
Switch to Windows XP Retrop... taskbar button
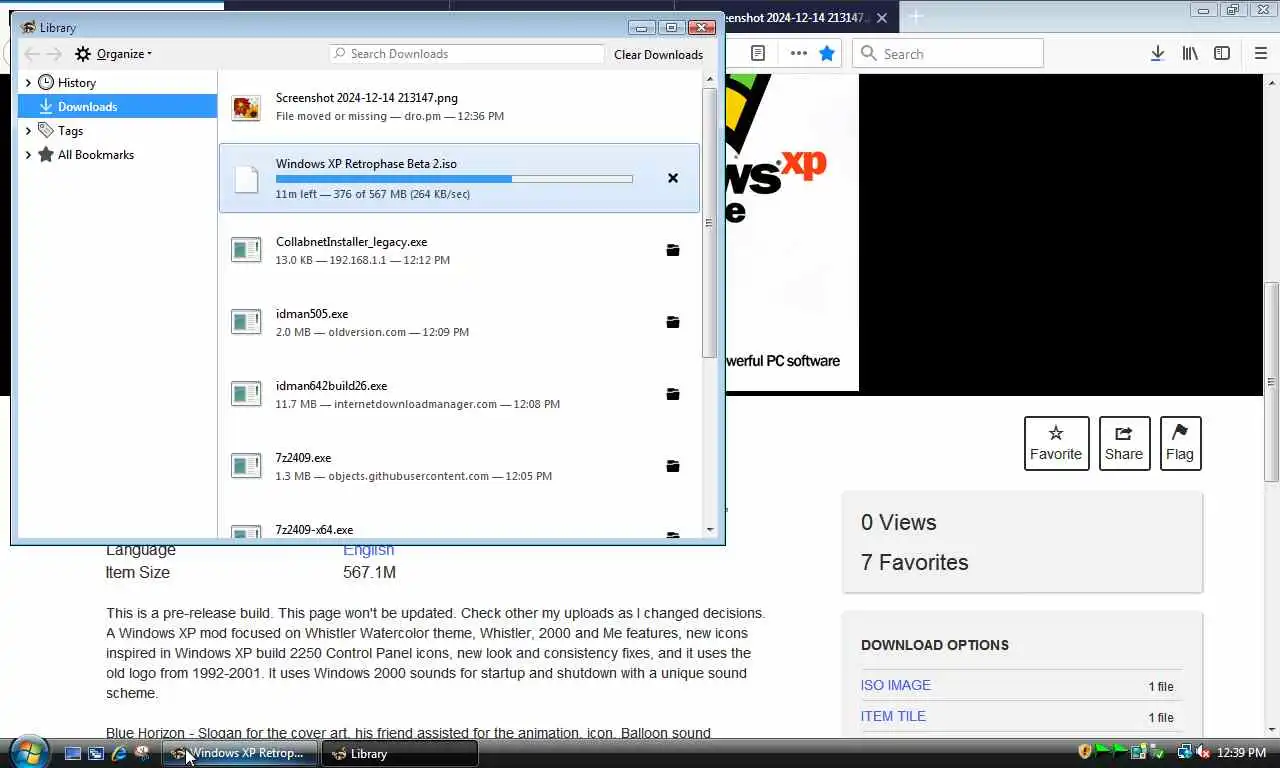click(x=240, y=753)
